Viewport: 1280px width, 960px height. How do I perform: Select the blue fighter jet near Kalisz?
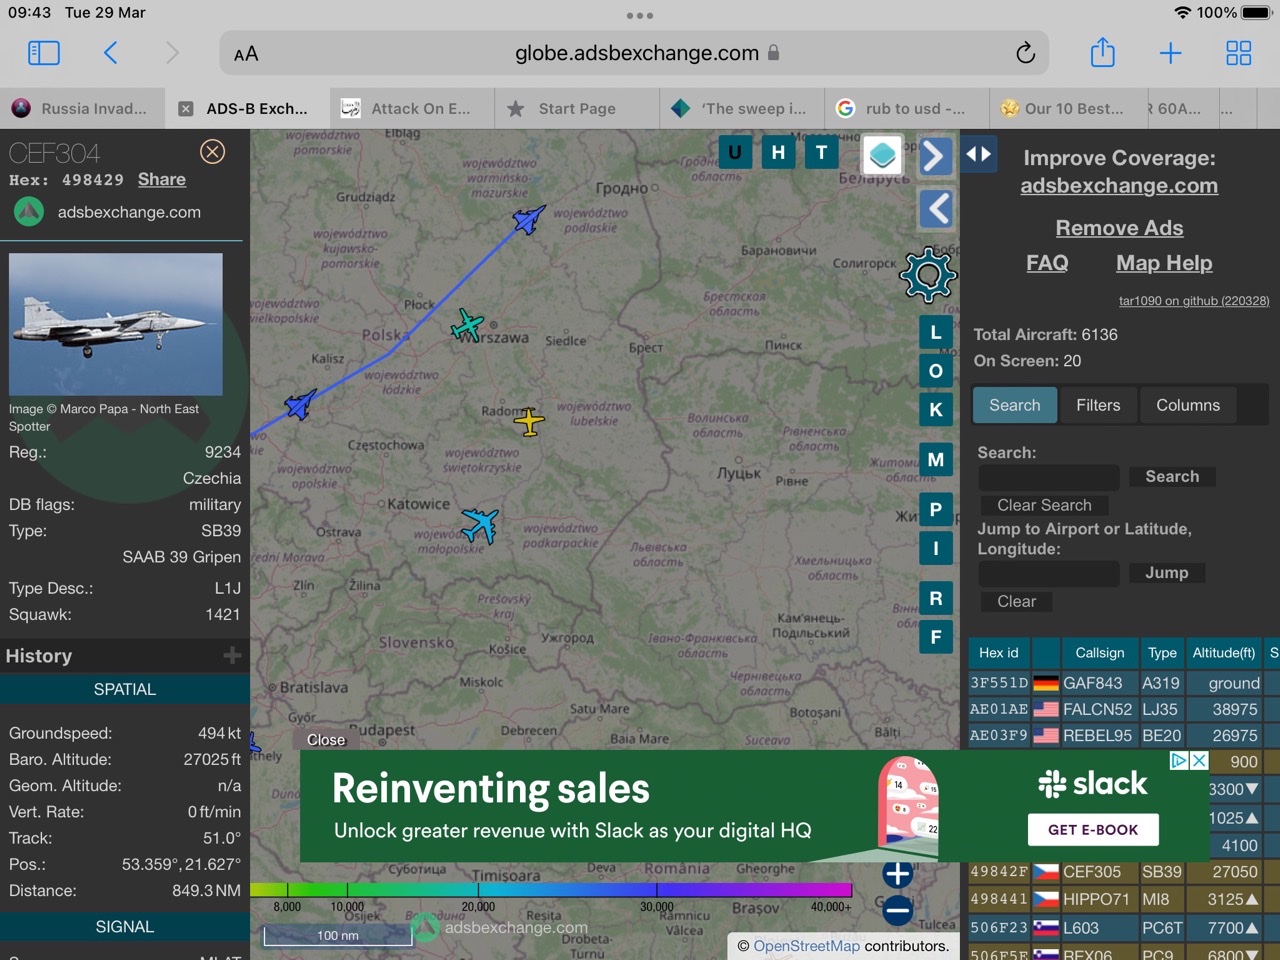[300, 404]
